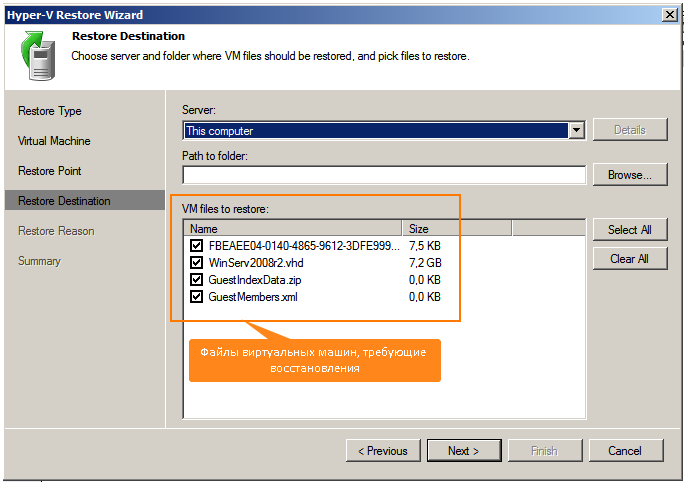
Task: Uncheck the WinServ2008r2.vhd file checkbox
Action: pos(196,262)
